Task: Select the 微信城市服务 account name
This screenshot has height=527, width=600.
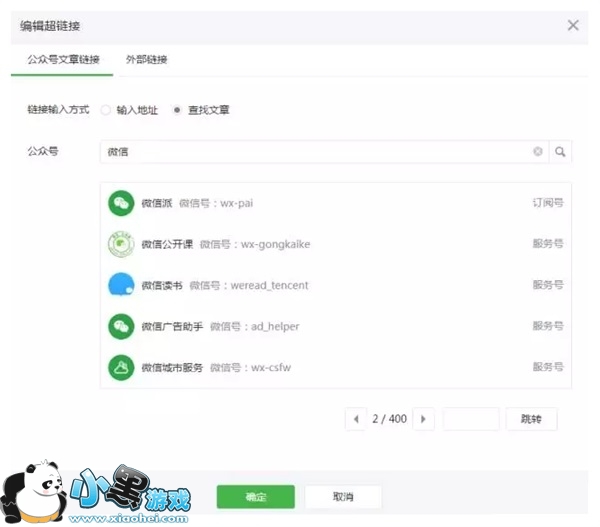Action: (x=172, y=368)
